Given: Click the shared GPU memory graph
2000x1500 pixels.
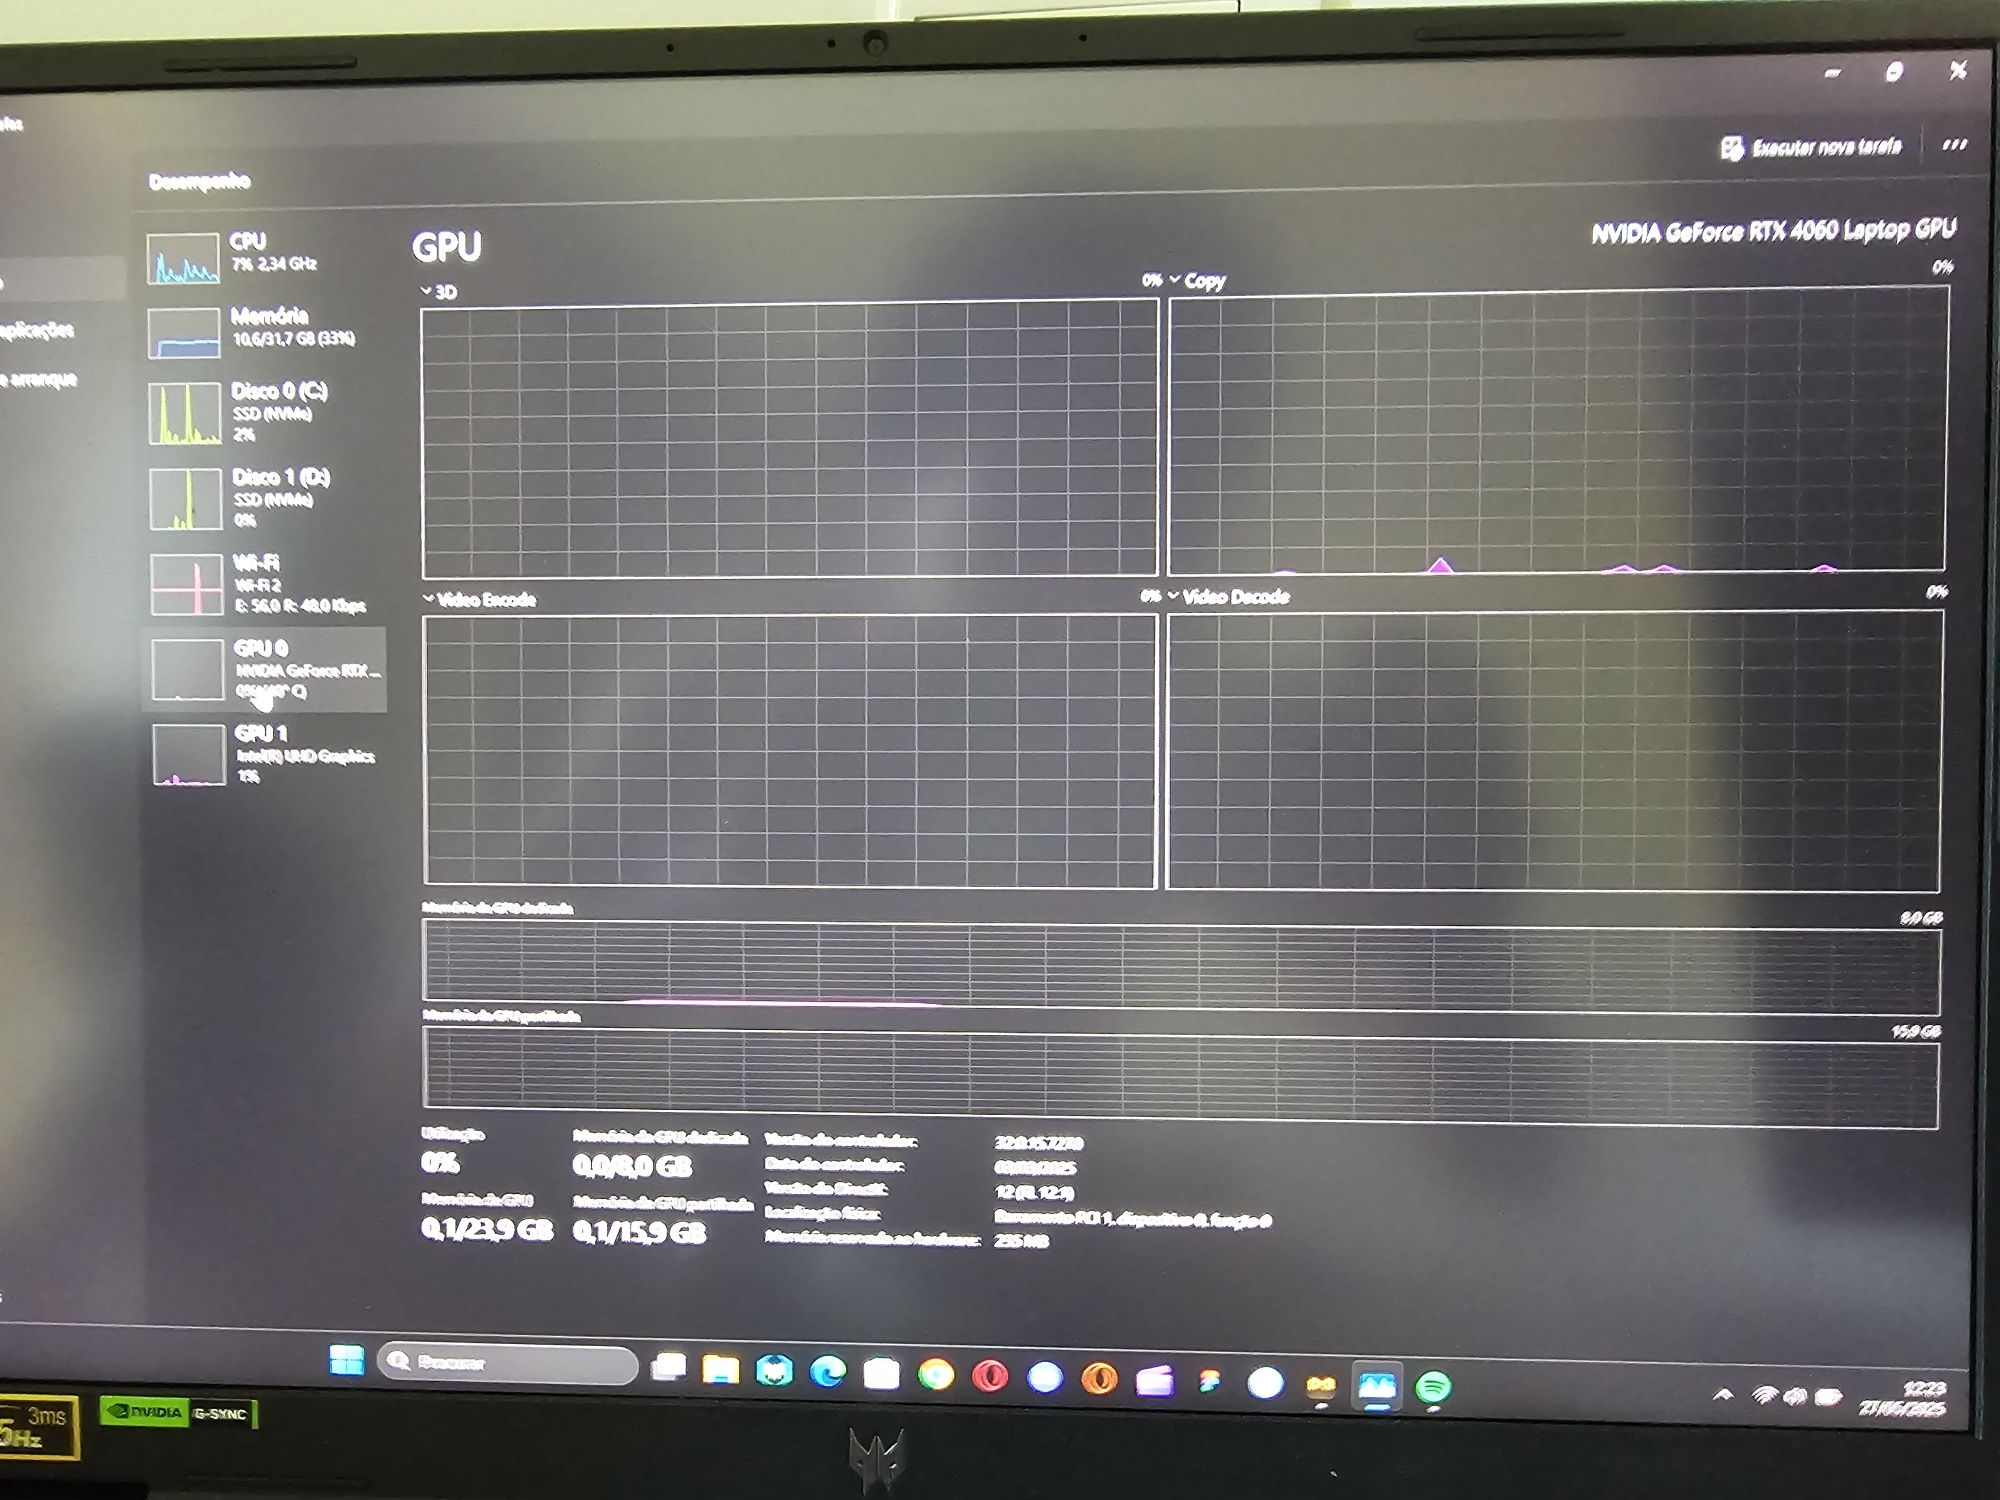Looking at the screenshot, I should coord(1181,1077).
